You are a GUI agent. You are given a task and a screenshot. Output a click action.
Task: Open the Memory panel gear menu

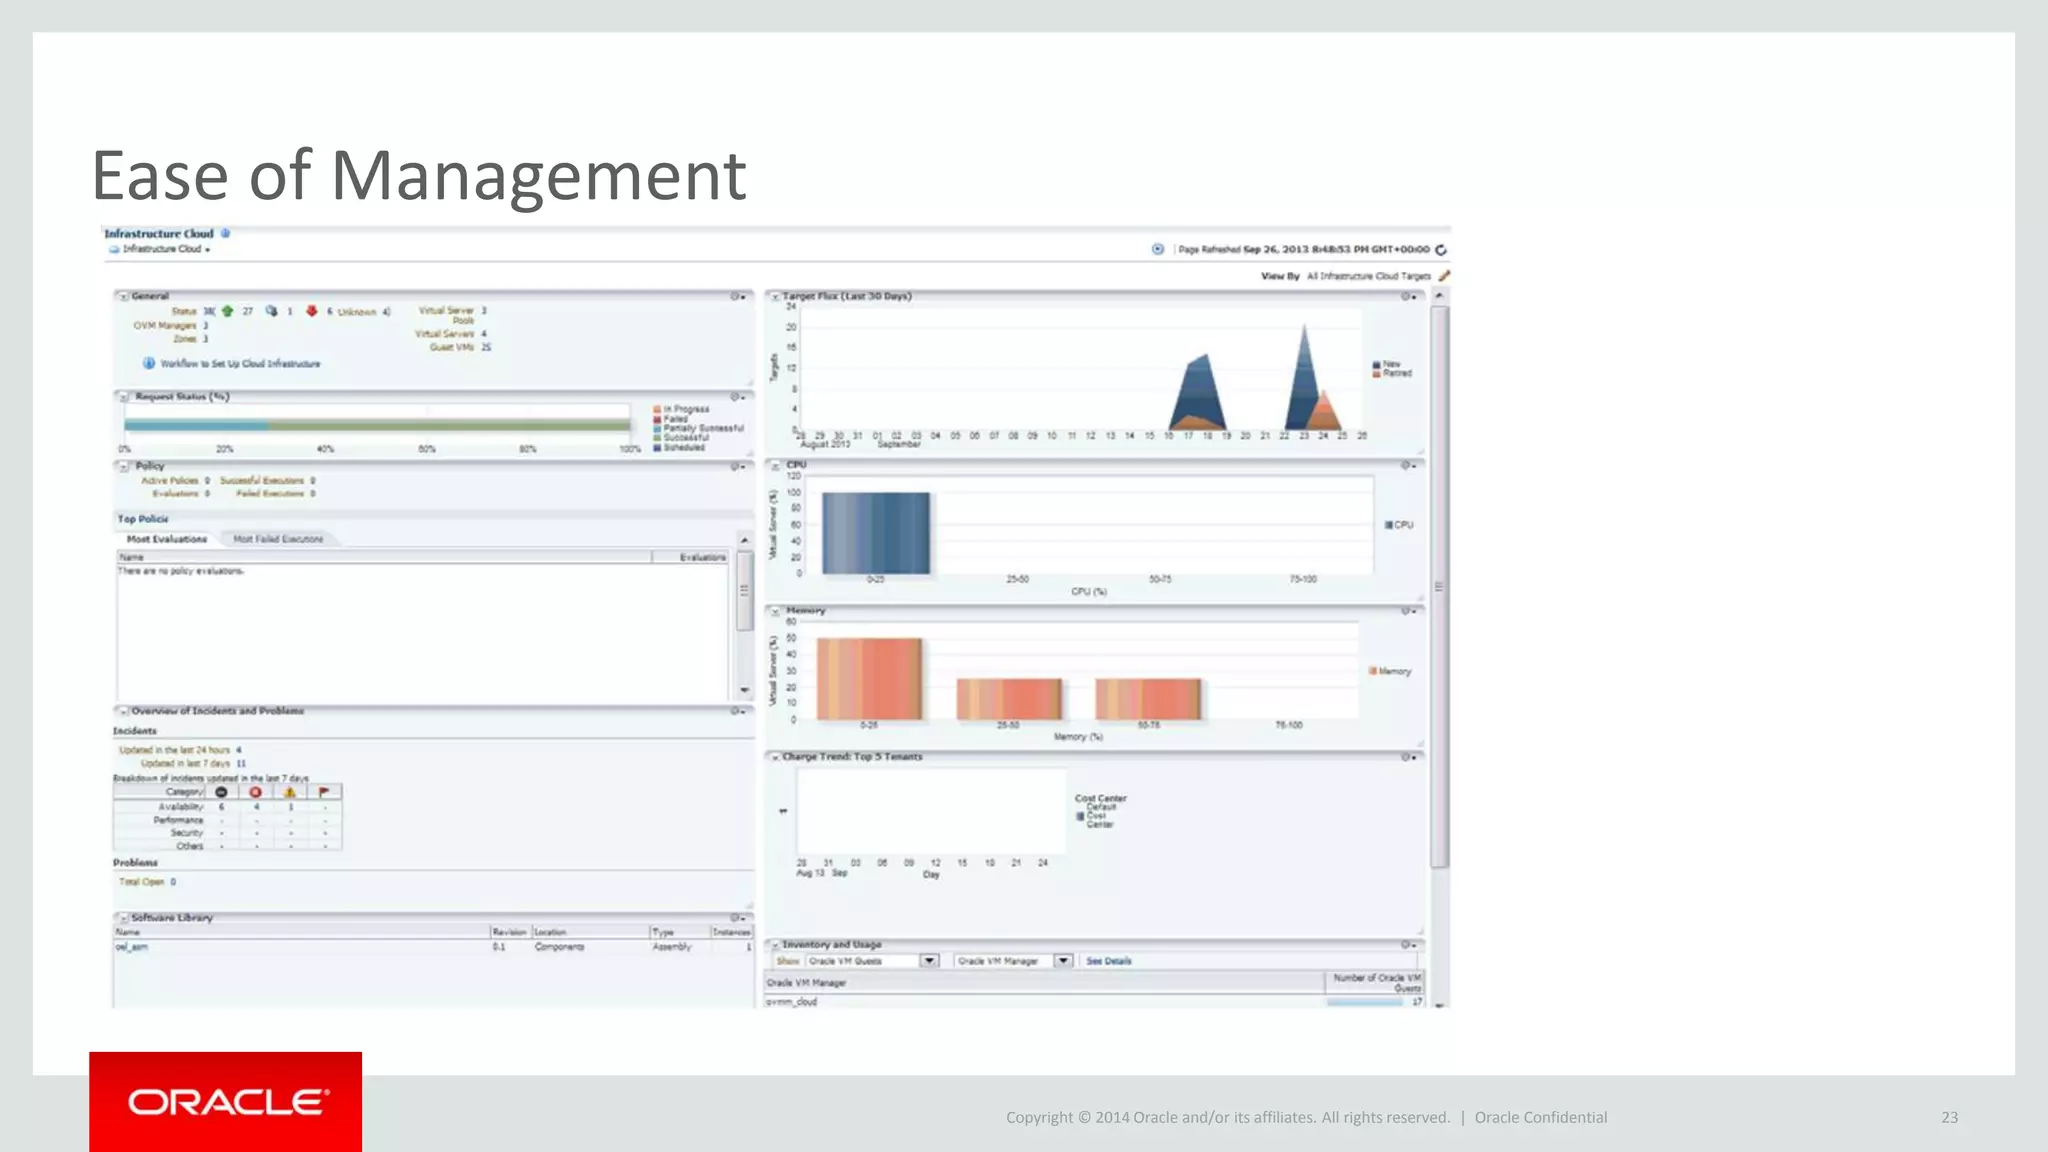click(x=1409, y=611)
